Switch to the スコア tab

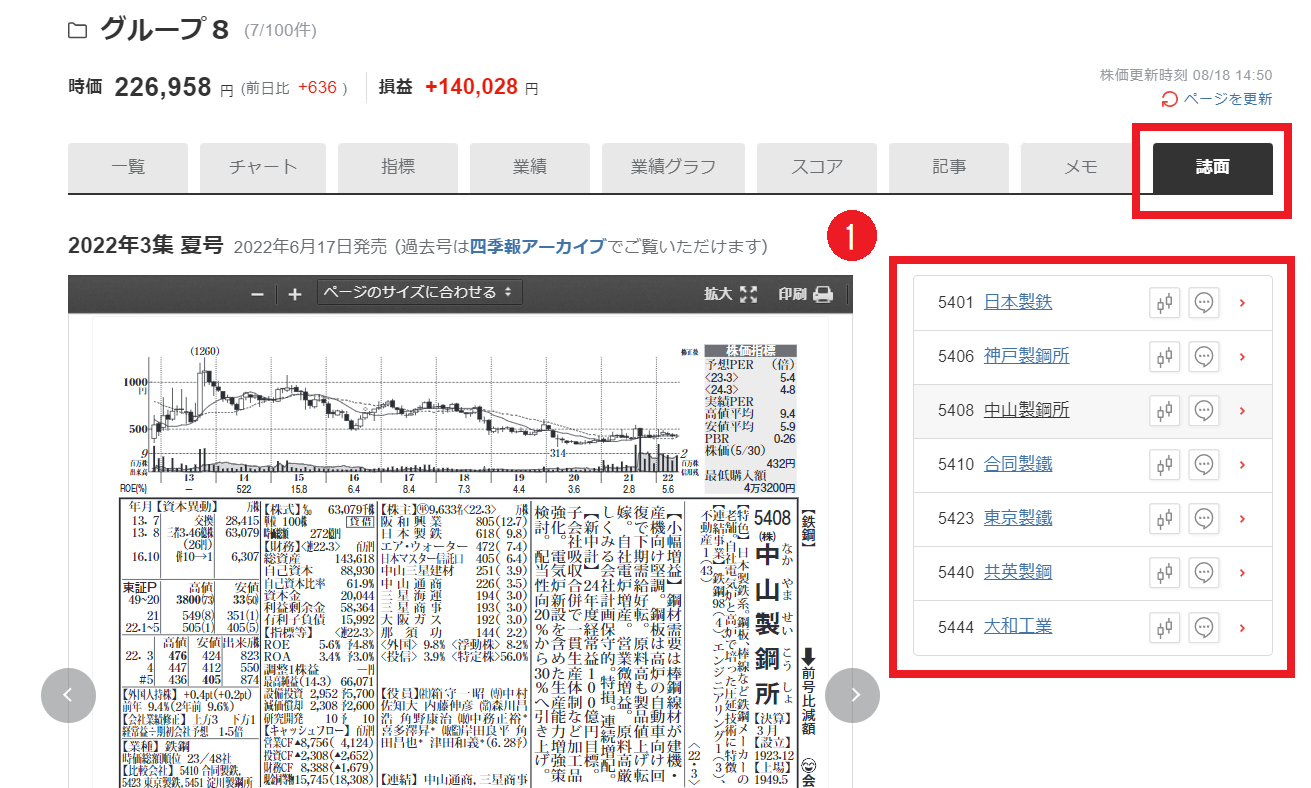coord(817,168)
